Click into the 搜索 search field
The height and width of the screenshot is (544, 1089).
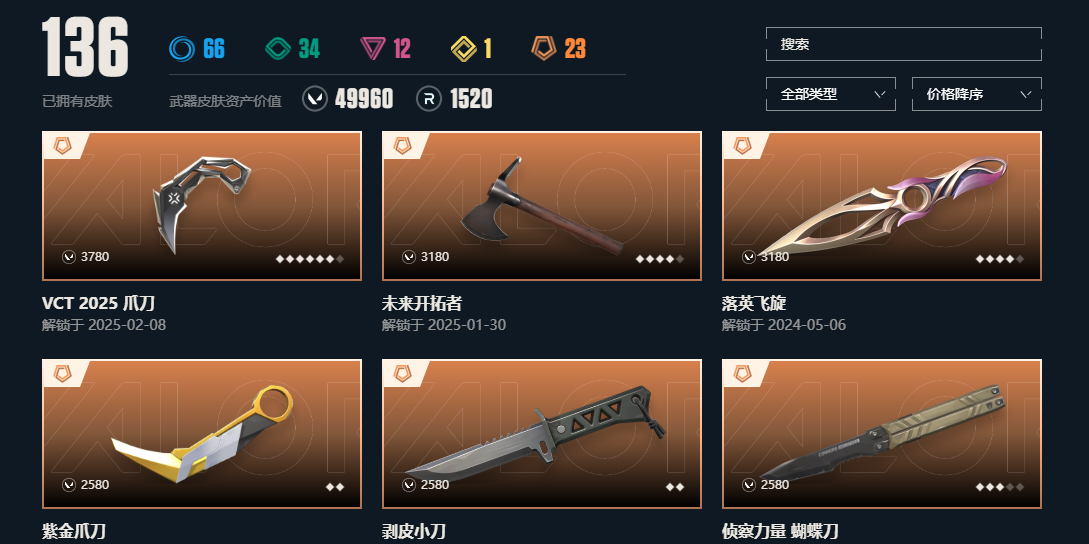[x=904, y=44]
